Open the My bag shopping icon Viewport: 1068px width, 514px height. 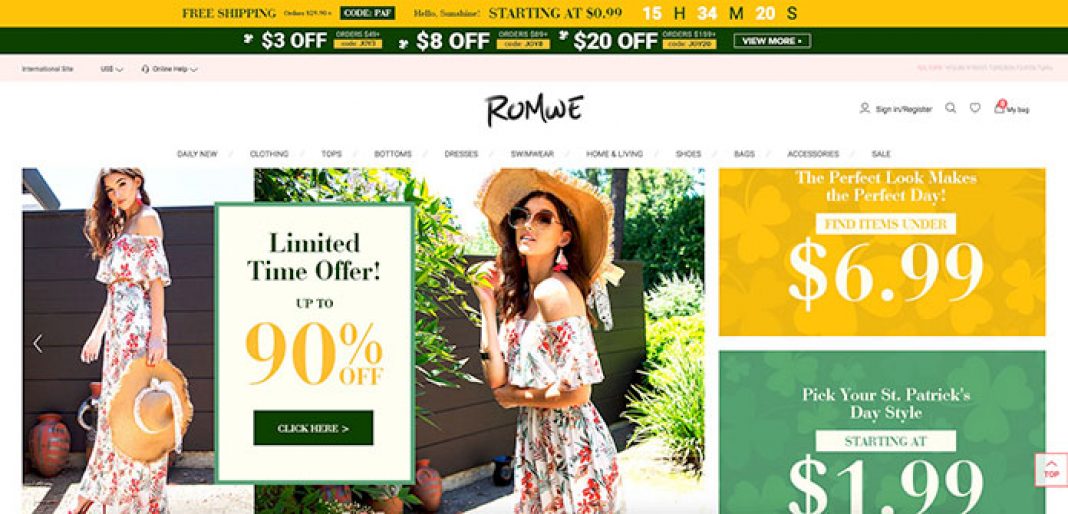(999, 107)
